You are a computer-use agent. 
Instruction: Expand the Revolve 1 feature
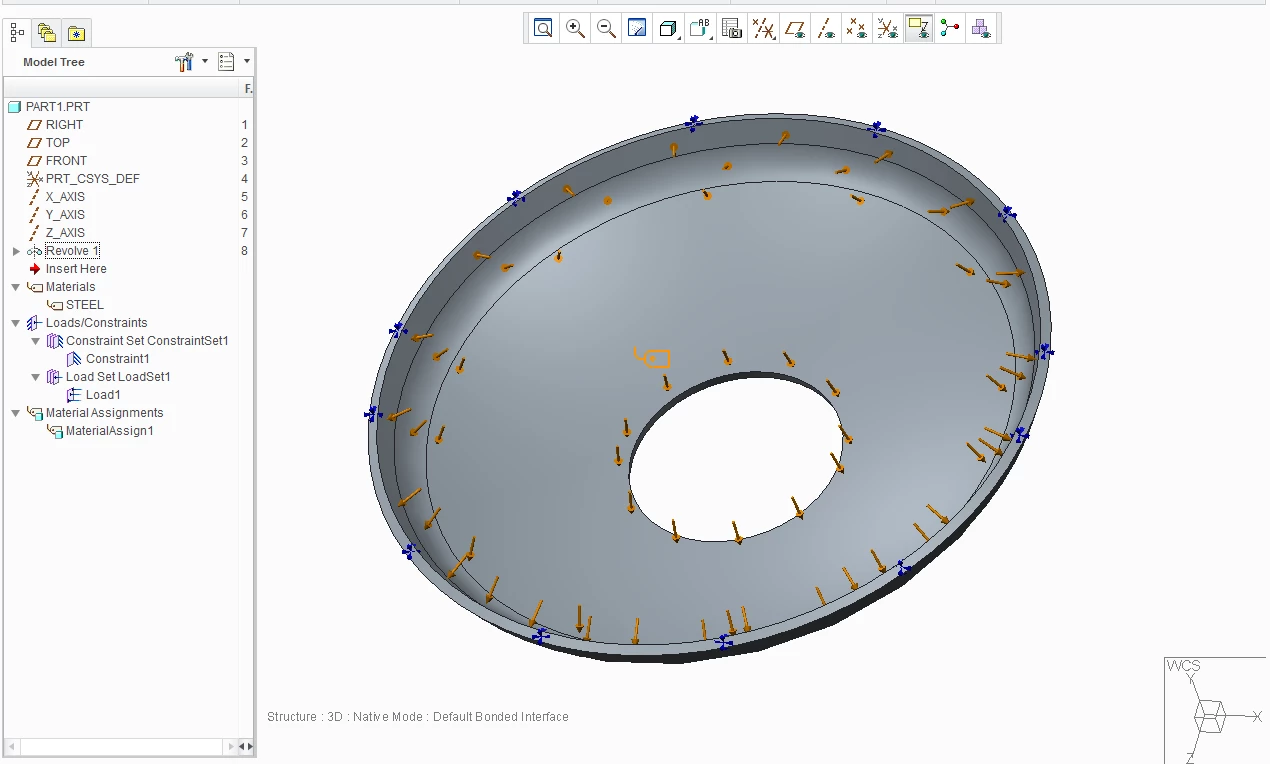click(16, 251)
